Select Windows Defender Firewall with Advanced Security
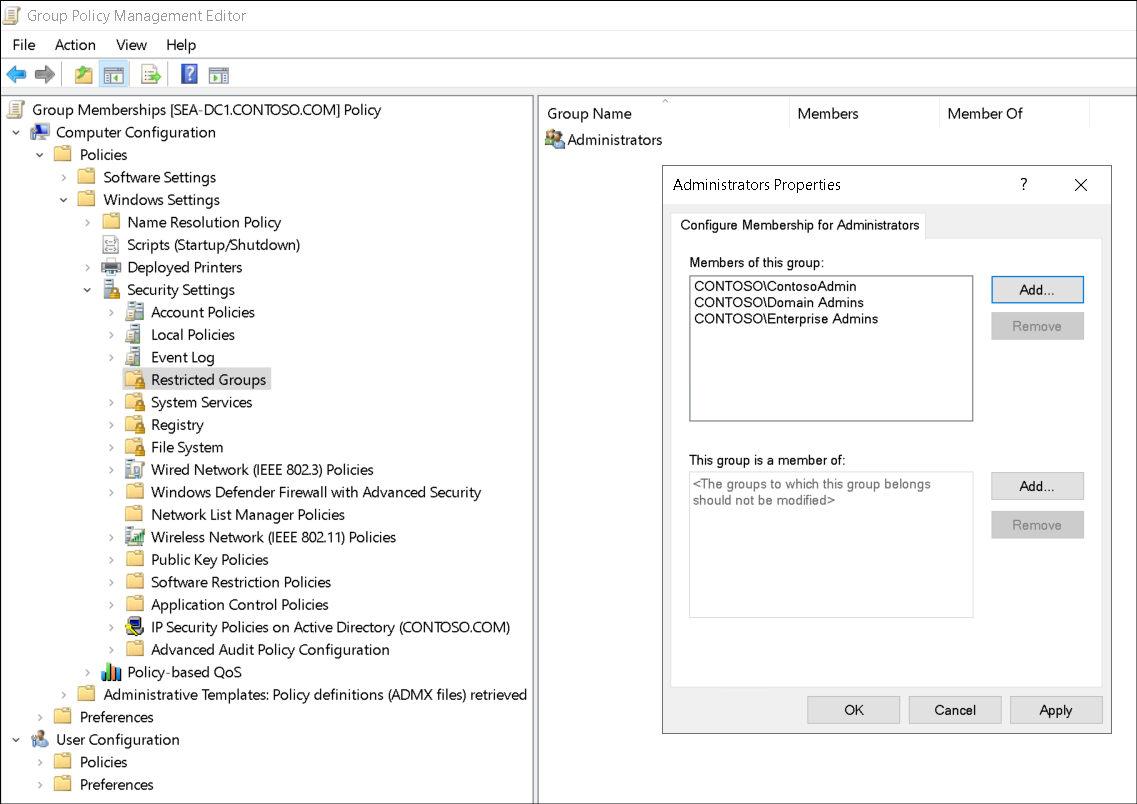Image resolution: width=1137 pixels, height=804 pixels. pos(315,492)
